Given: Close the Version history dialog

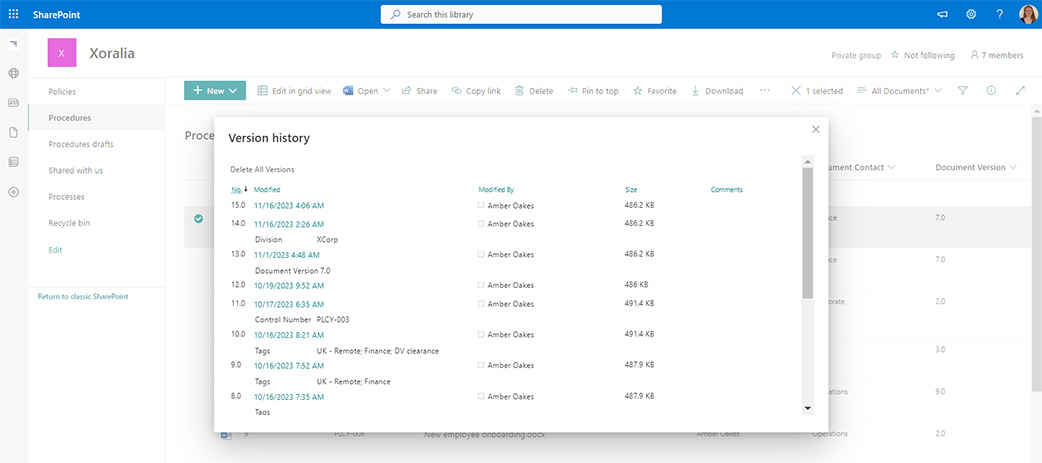Looking at the screenshot, I should point(816,130).
